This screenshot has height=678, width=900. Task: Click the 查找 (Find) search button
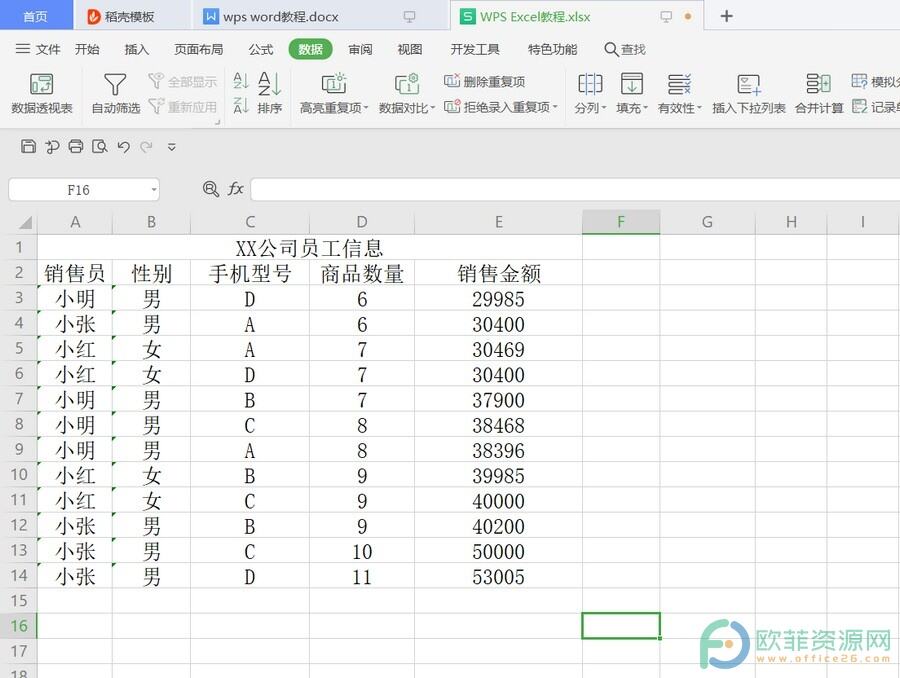pos(625,49)
